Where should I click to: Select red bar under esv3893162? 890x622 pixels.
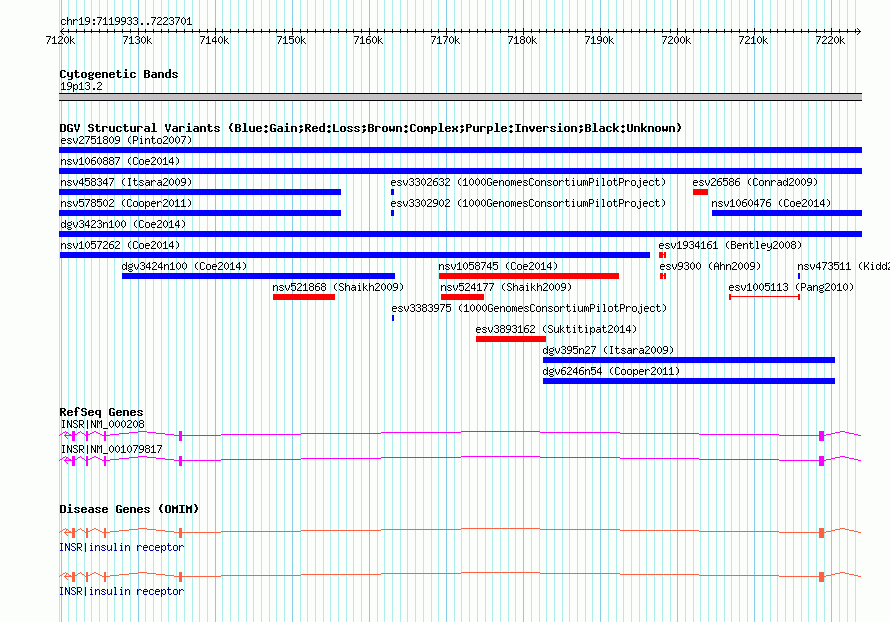click(511, 339)
